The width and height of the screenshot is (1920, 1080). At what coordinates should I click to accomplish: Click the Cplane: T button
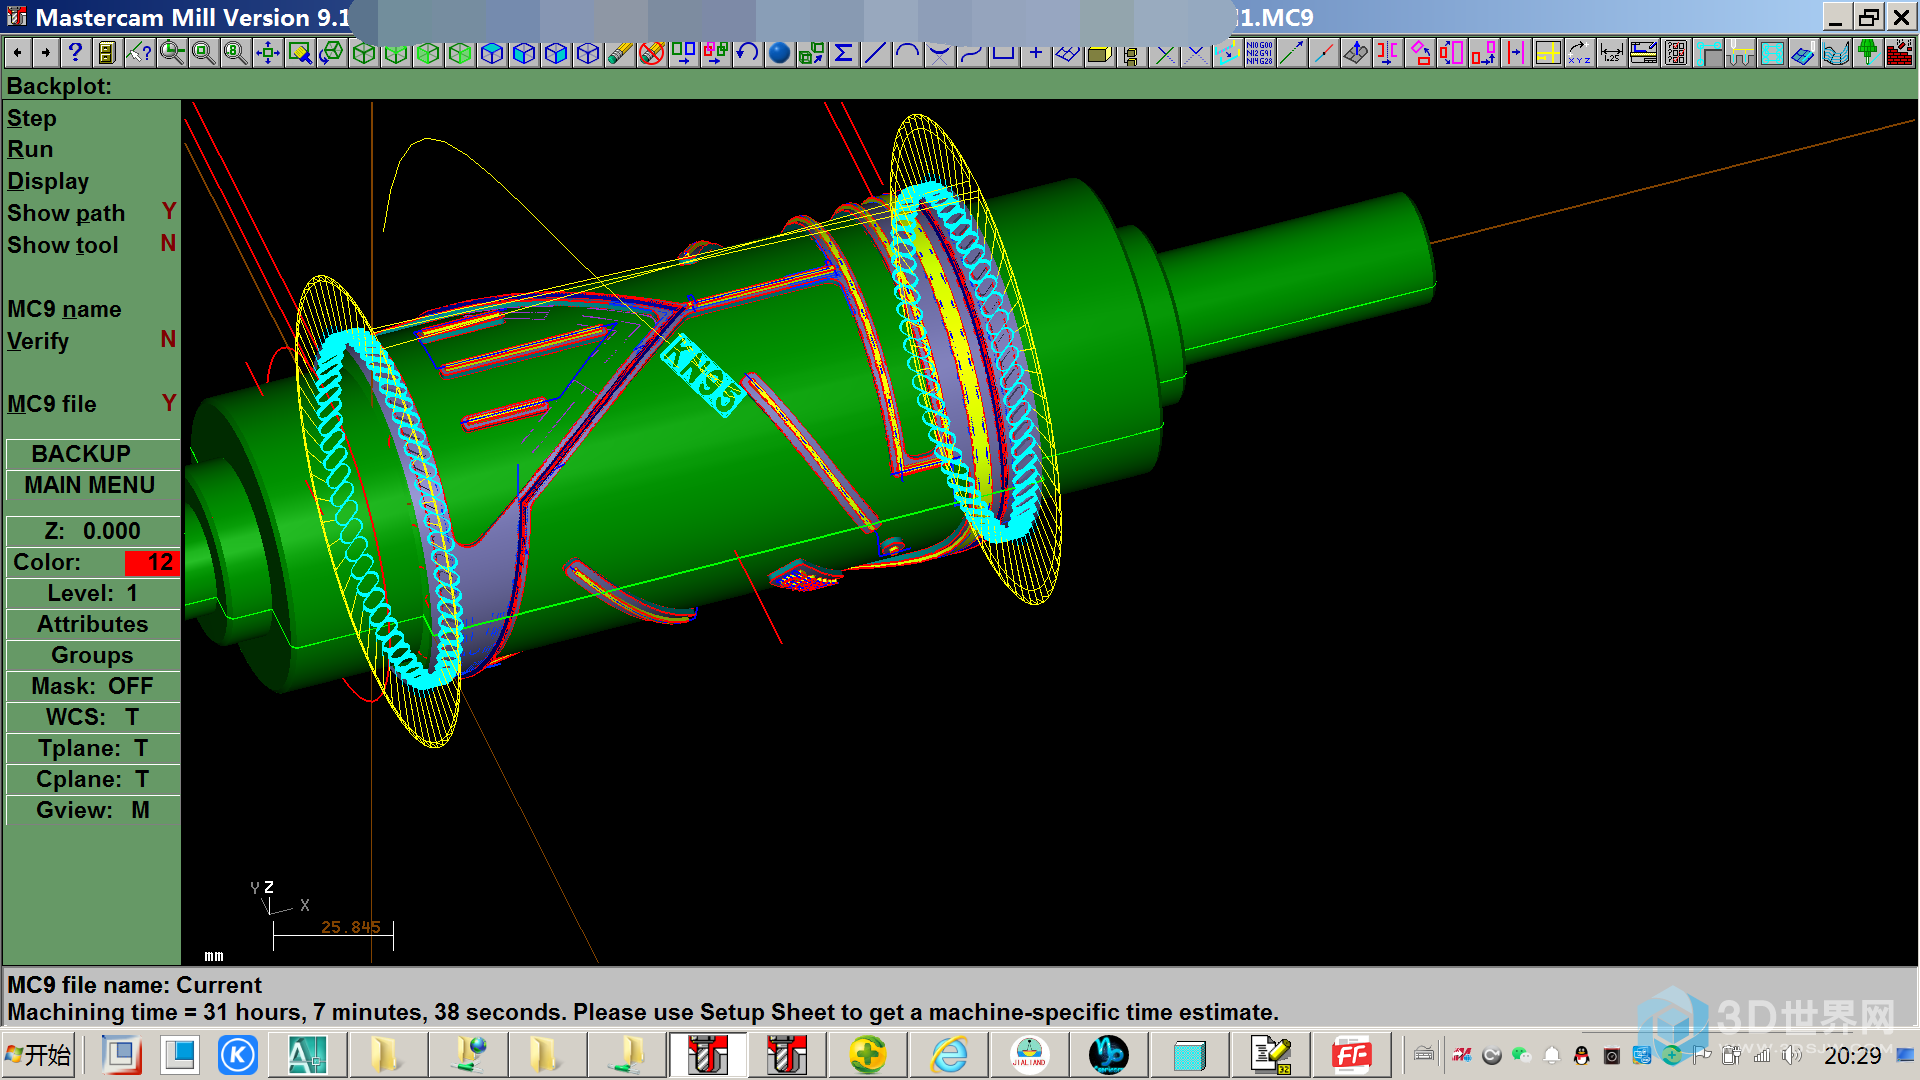[x=92, y=779]
